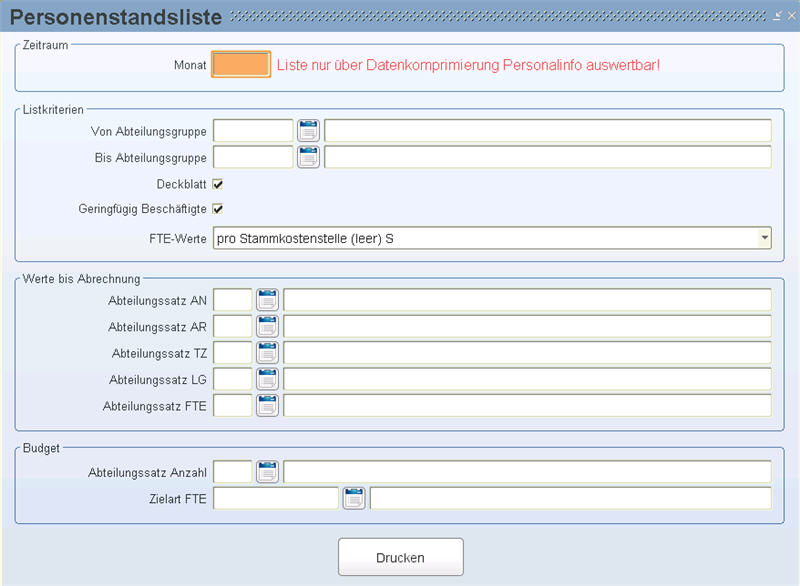The width and height of the screenshot is (800, 586).
Task: Click the Drucken button
Action: click(x=401, y=557)
